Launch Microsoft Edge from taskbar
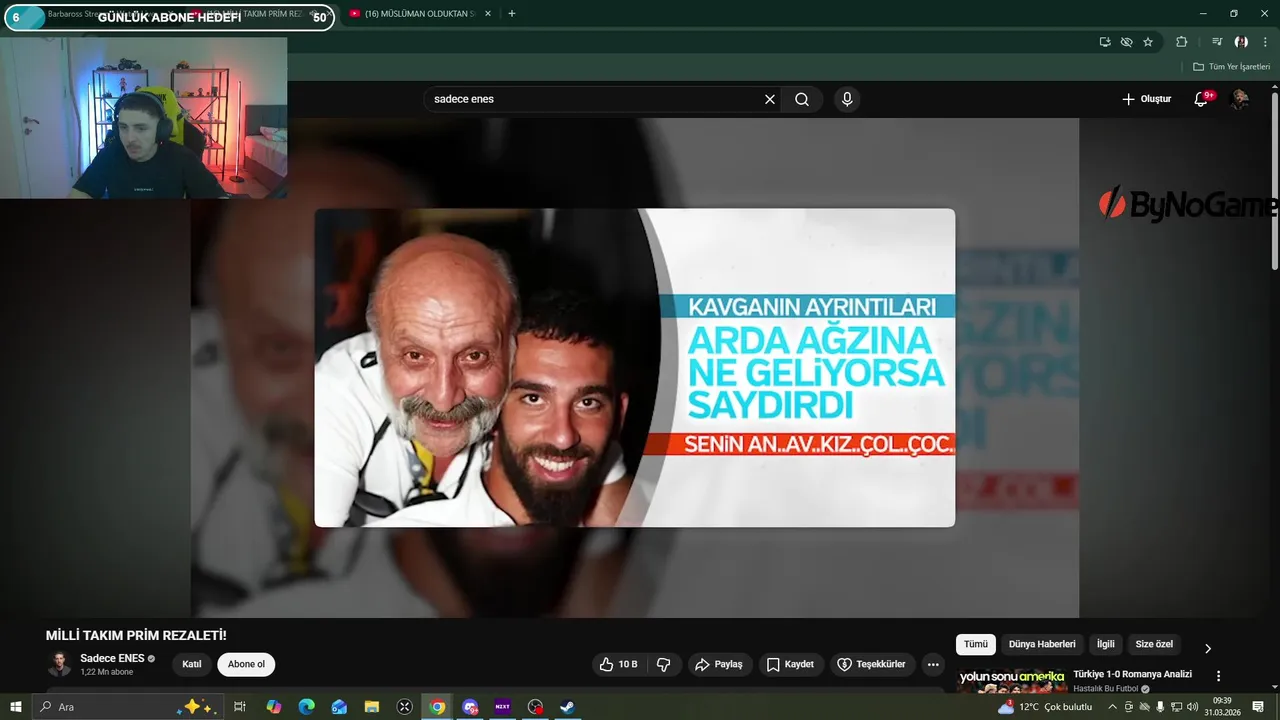 [x=306, y=707]
